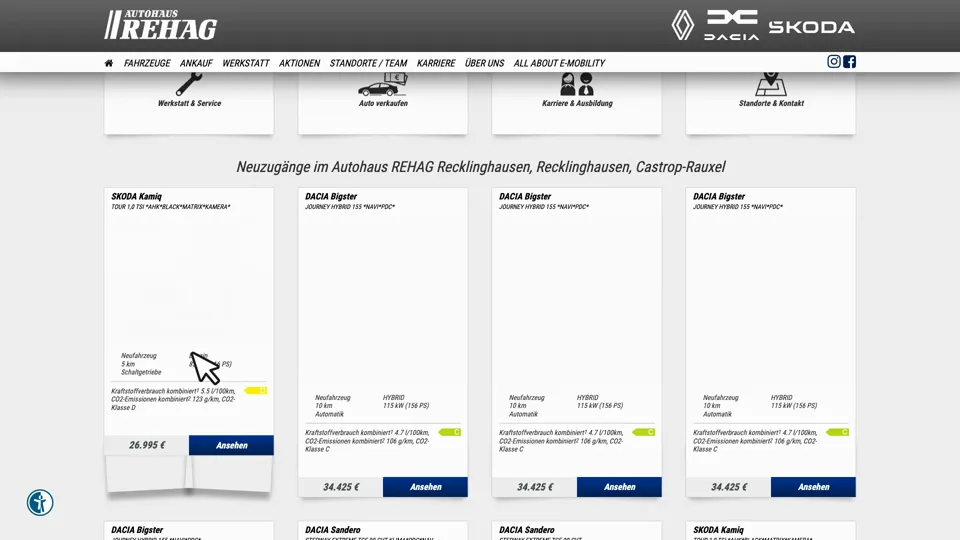Click the Skoda brand logo
The image size is (960, 540).
811,27
